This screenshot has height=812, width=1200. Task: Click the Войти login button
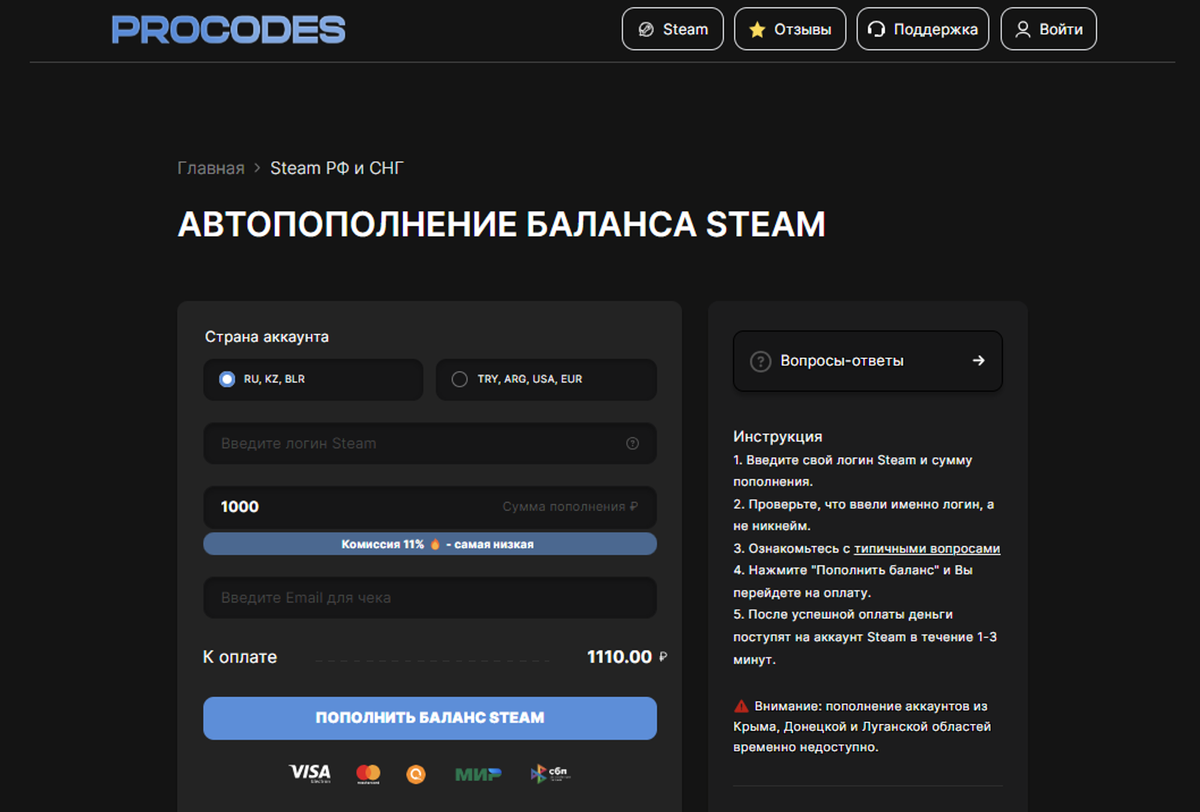pos(1049,29)
